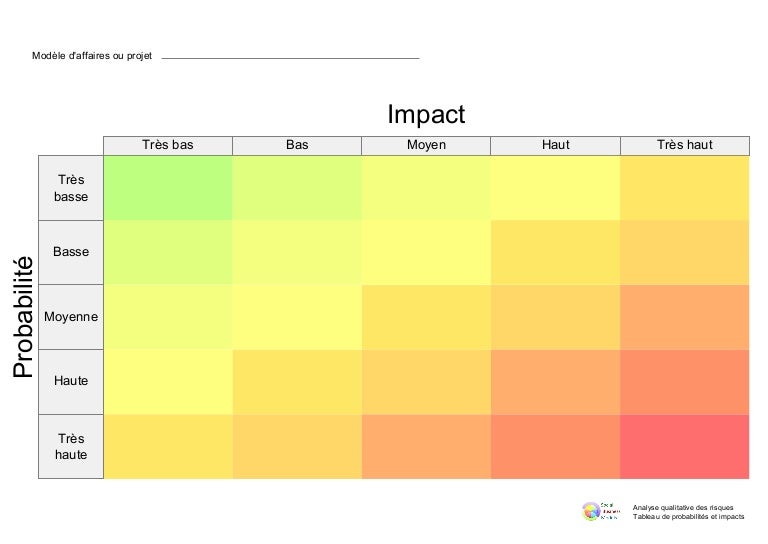Viewport: 768px width, 544px height.
Task: Click the 'Impact' title above the table
Action: [x=426, y=115]
